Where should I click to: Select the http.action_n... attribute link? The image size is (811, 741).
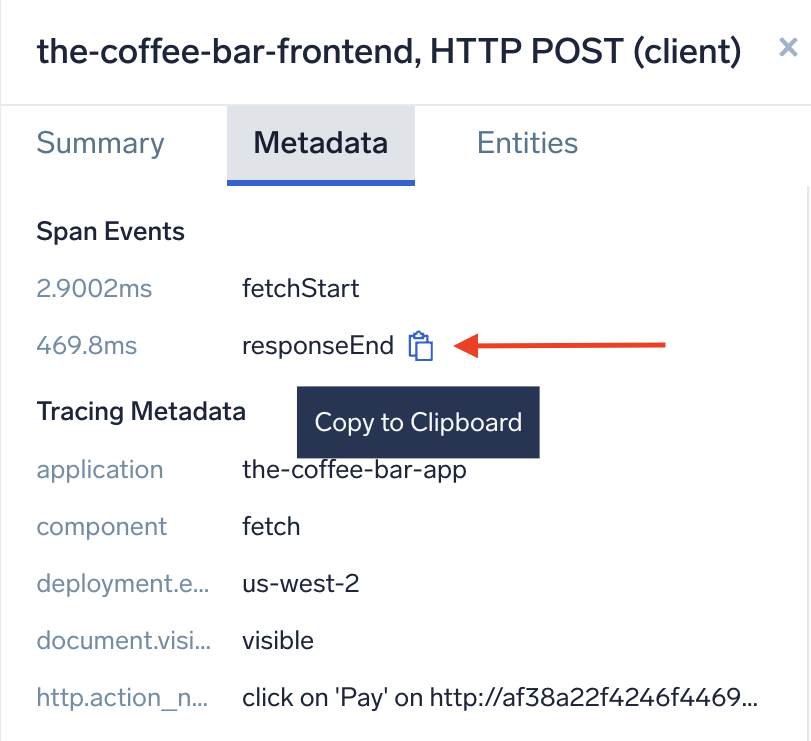click(122, 697)
